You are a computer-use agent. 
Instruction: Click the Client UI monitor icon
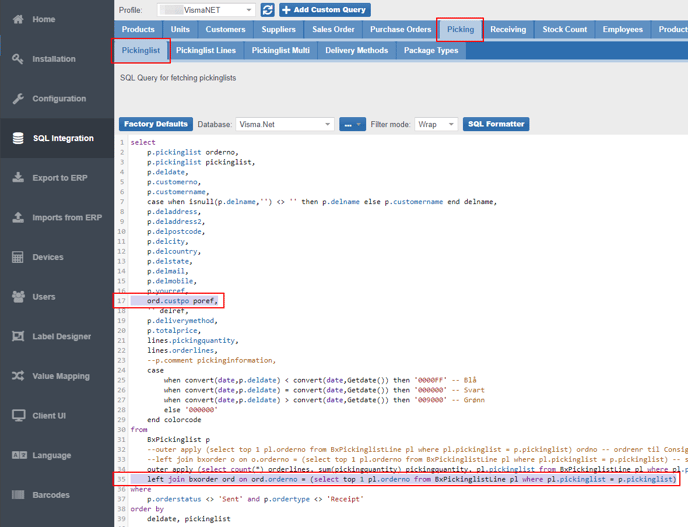click(x=18, y=416)
